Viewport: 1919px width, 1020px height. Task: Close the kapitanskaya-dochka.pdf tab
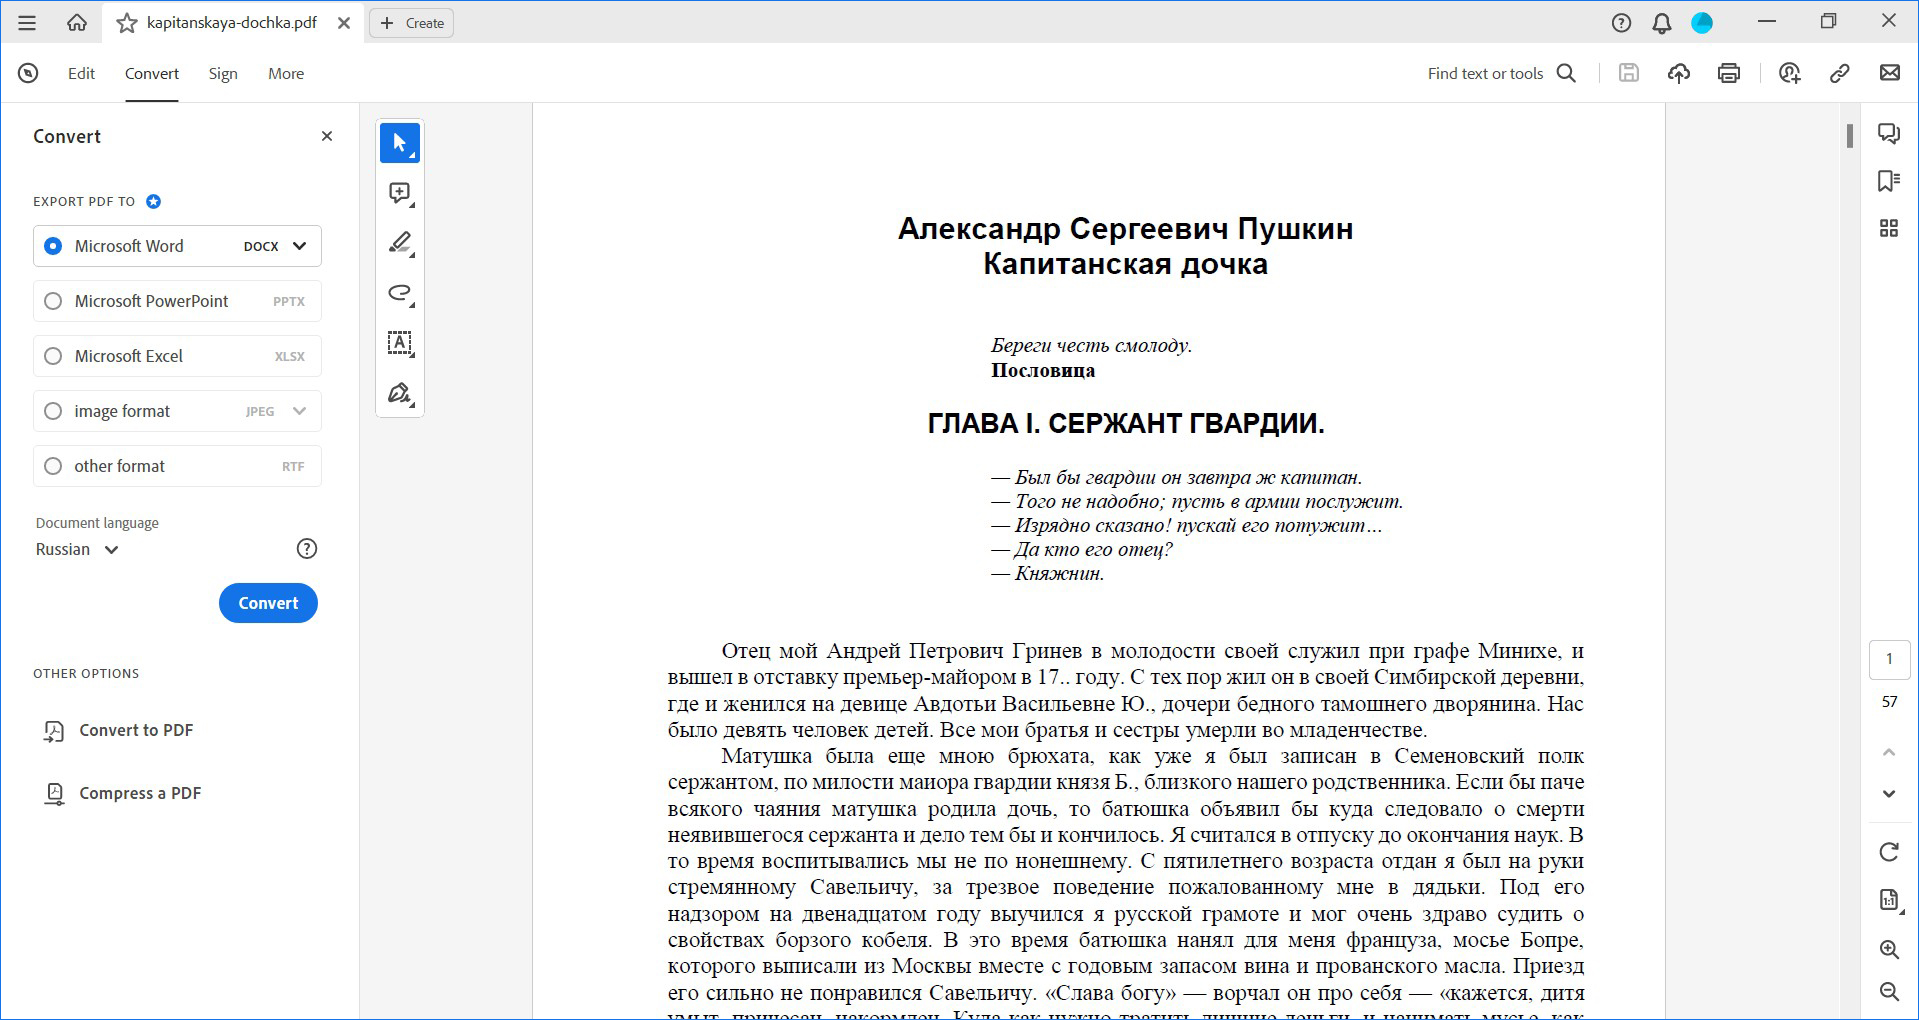(x=344, y=23)
